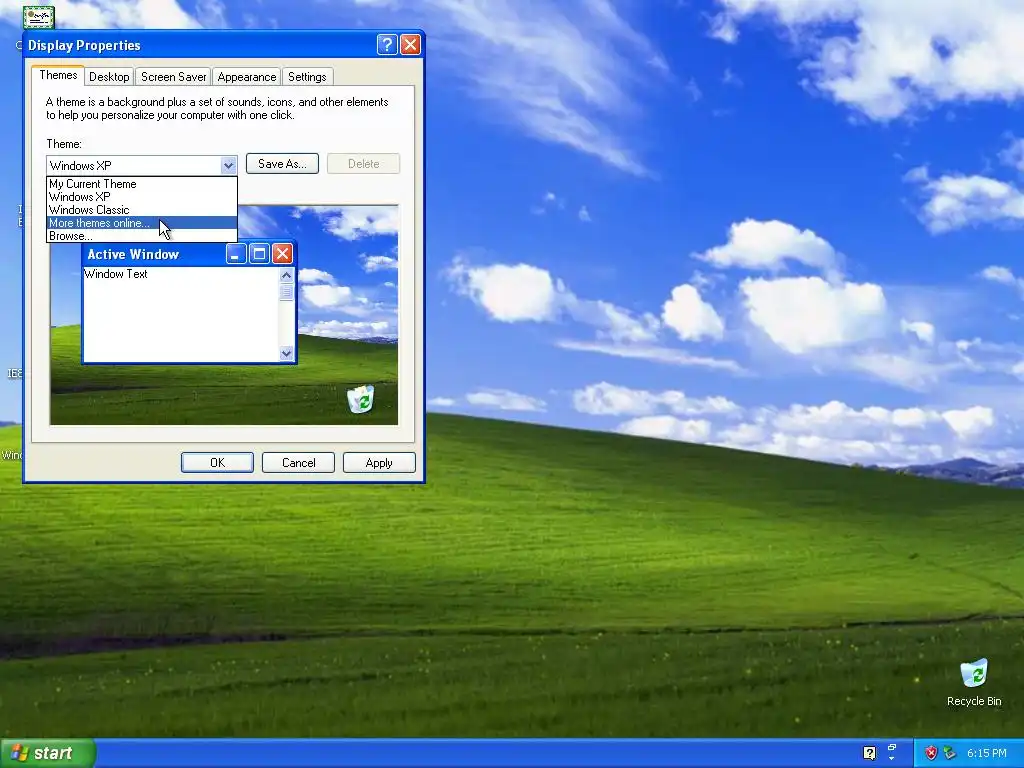The height and width of the screenshot is (768, 1024).
Task: Open the Start menu
Action: click(x=48, y=753)
